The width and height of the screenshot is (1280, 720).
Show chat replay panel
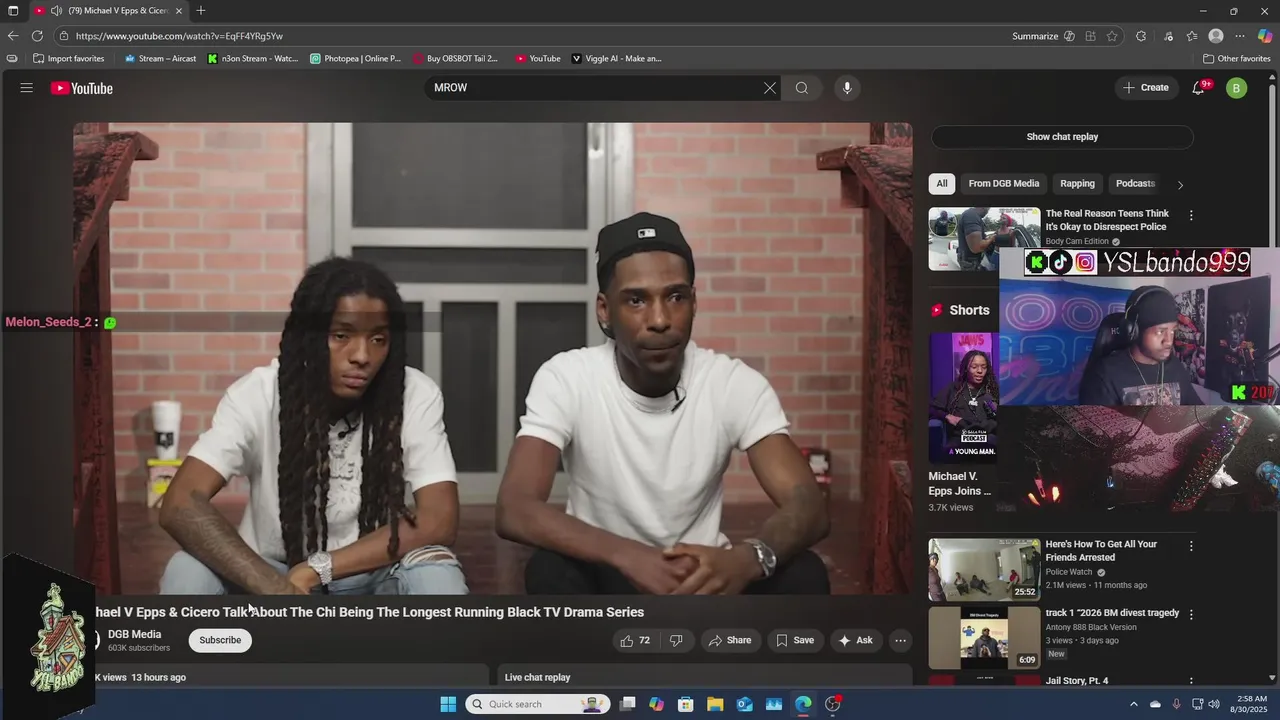pos(1062,137)
